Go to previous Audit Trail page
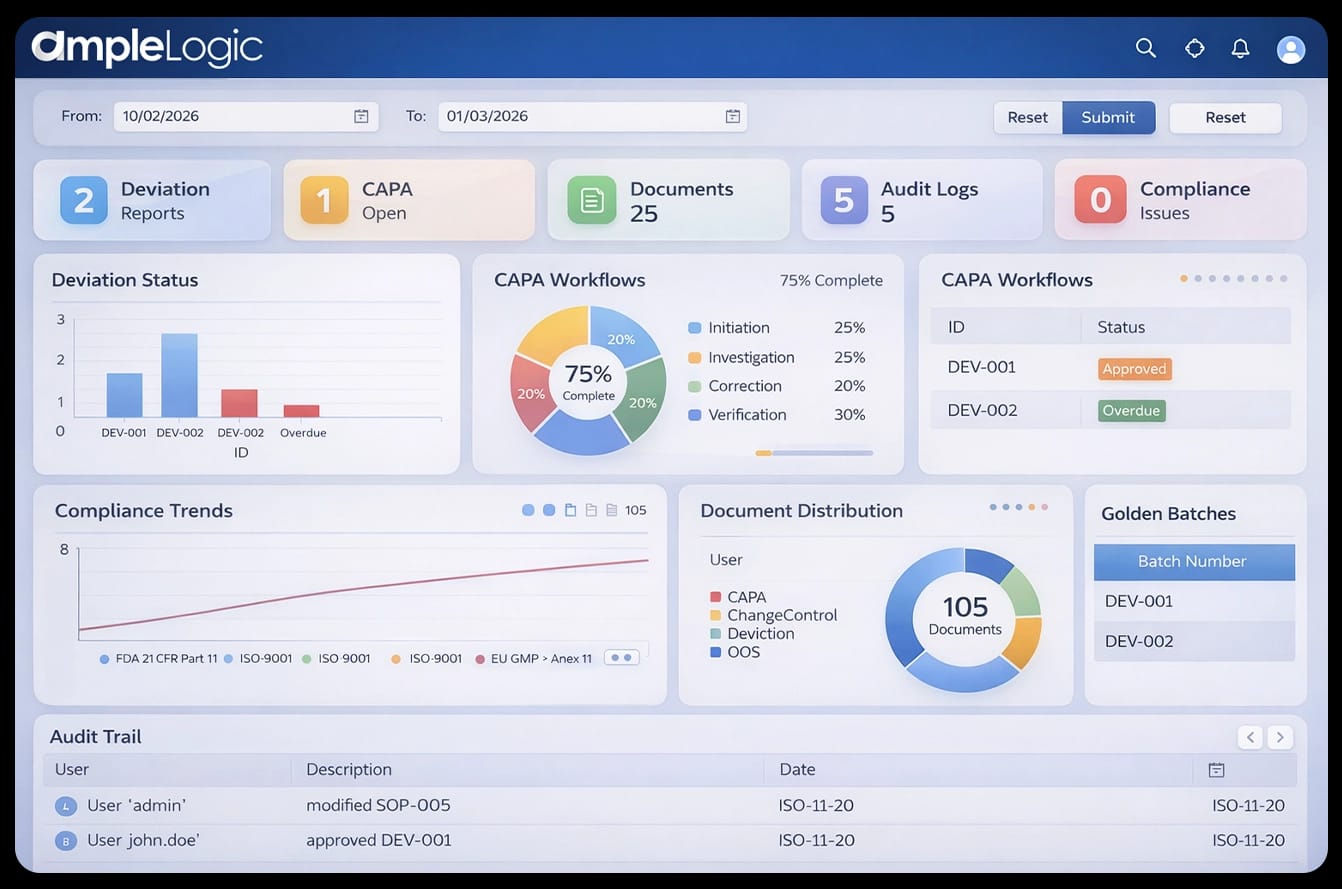1342x889 pixels. [x=1250, y=737]
